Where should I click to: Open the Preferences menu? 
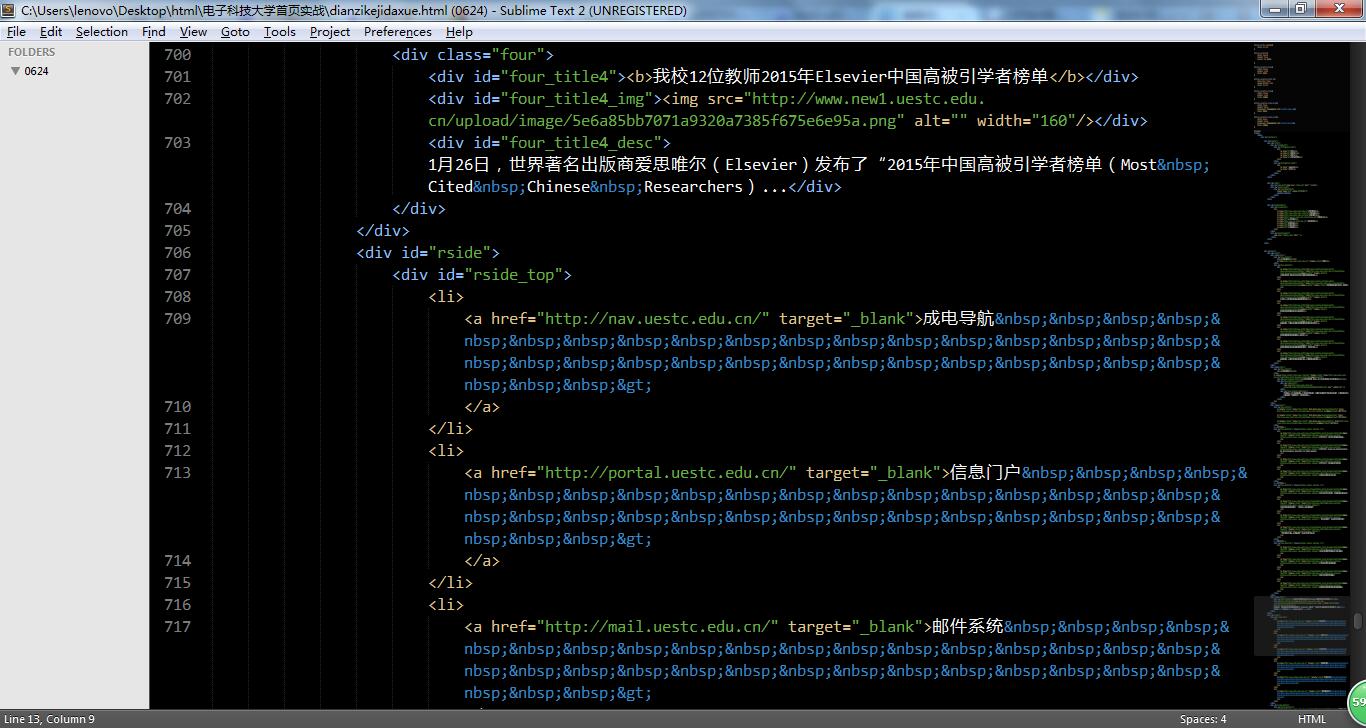pos(398,31)
